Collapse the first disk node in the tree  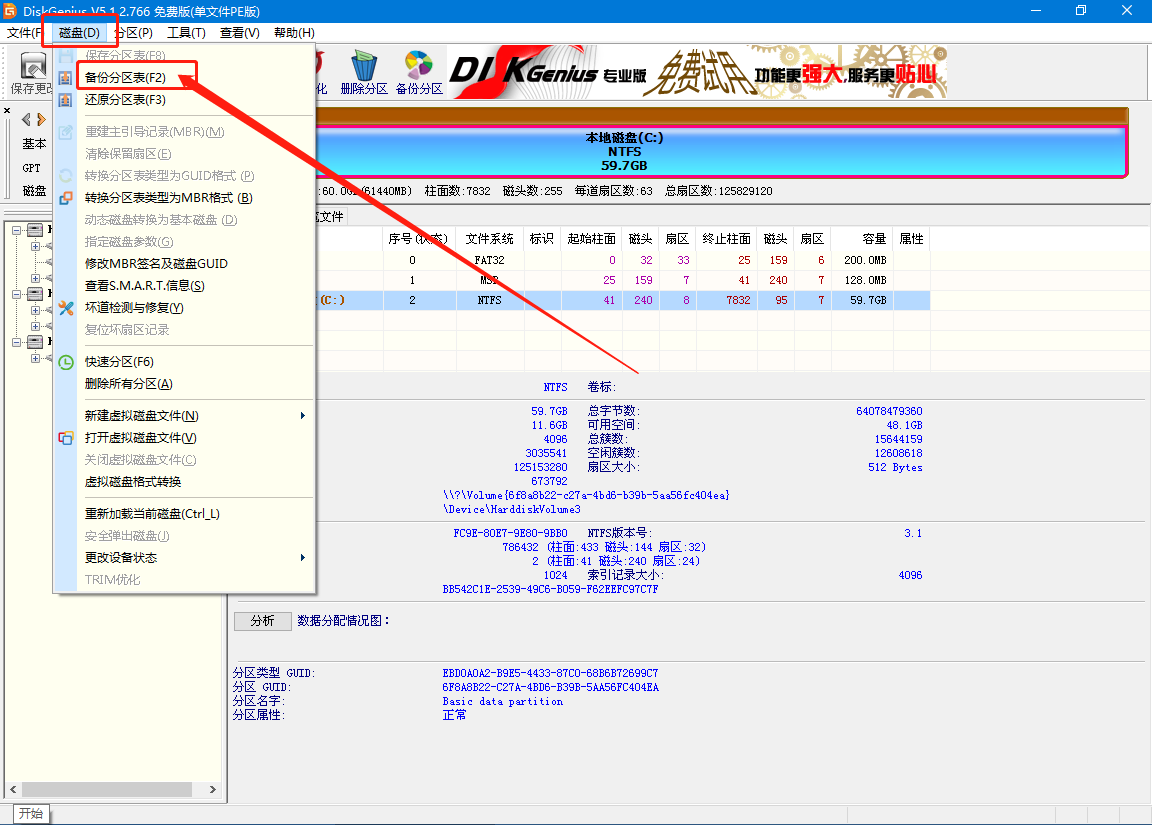(16, 230)
